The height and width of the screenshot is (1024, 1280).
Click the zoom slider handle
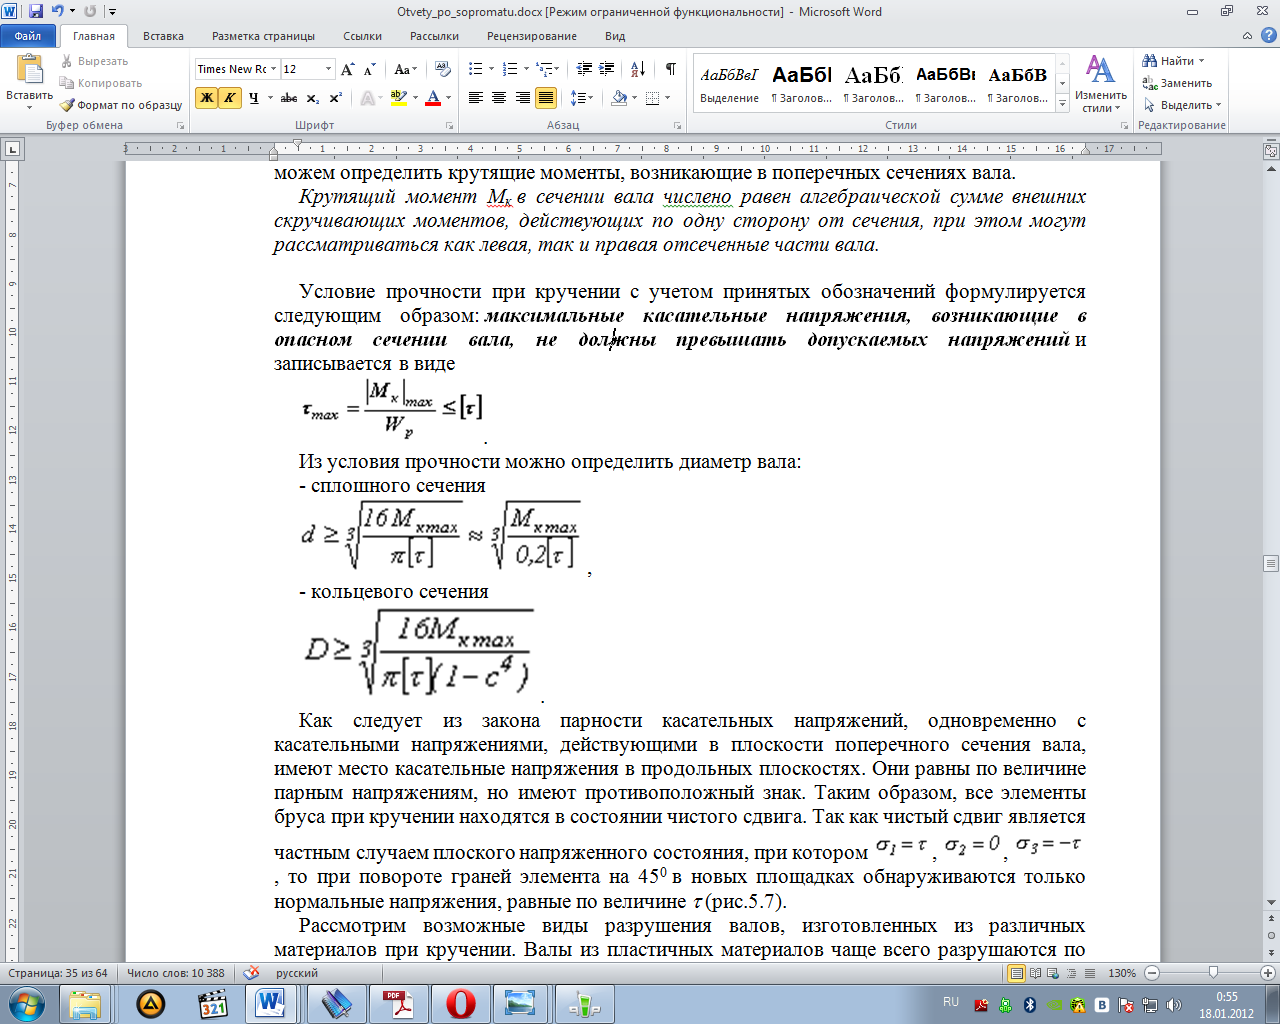(x=1213, y=973)
